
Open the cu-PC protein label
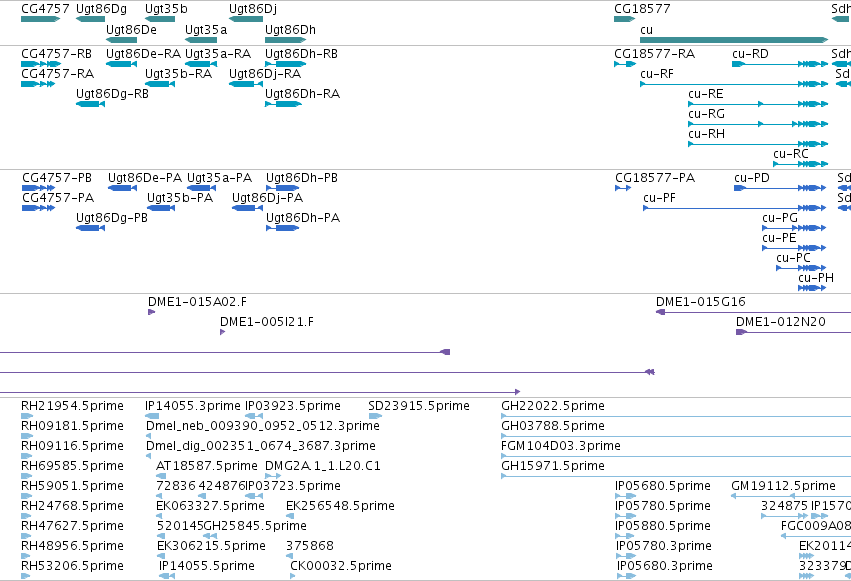pos(793,258)
